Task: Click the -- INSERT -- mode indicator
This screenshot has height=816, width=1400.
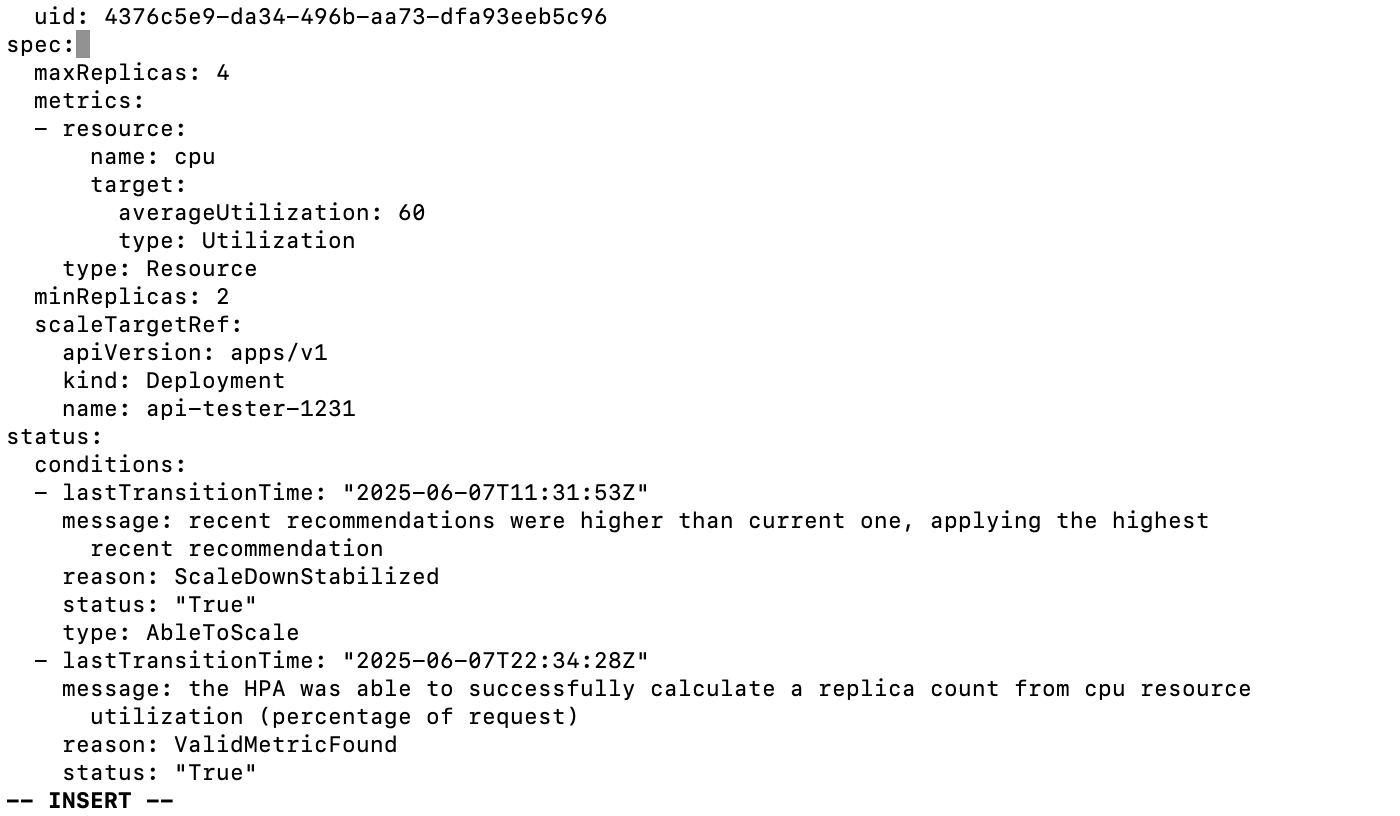Action: click(90, 801)
